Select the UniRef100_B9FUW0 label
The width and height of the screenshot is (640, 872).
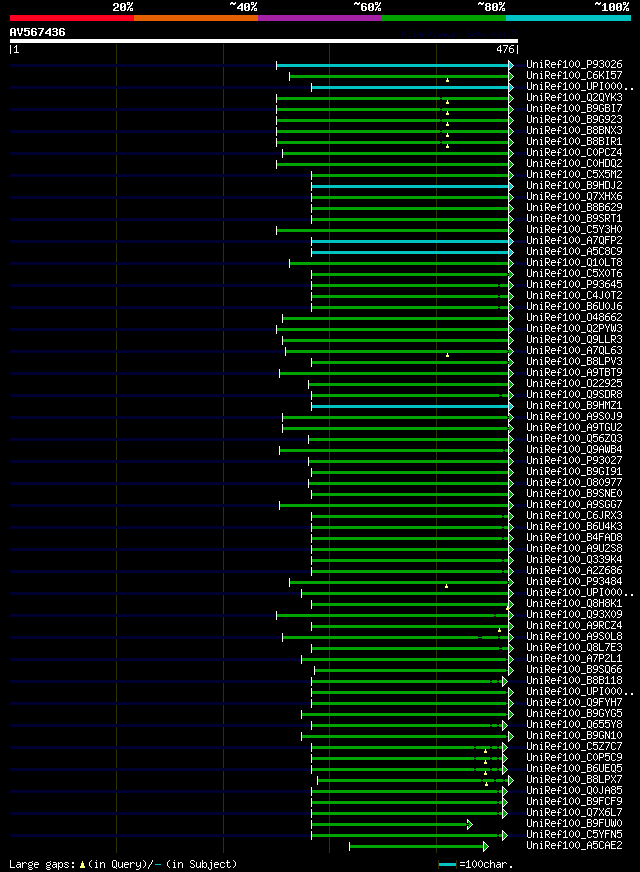point(574,824)
